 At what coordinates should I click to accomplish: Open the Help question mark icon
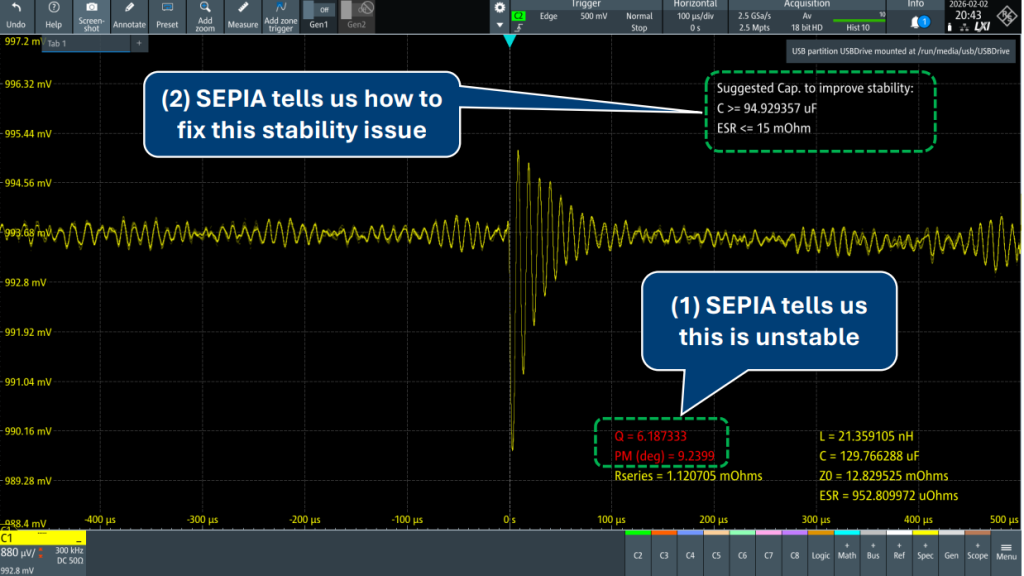(x=54, y=8)
